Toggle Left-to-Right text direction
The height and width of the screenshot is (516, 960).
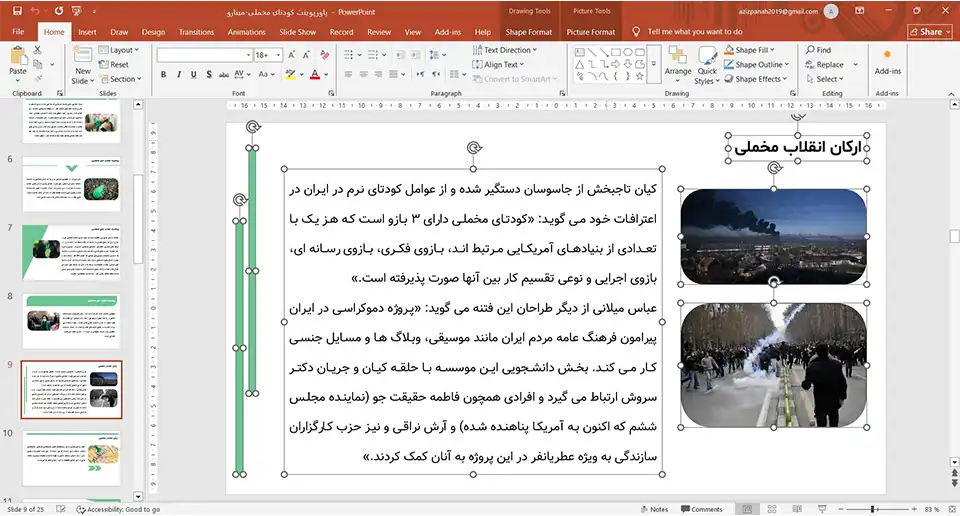point(421,74)
